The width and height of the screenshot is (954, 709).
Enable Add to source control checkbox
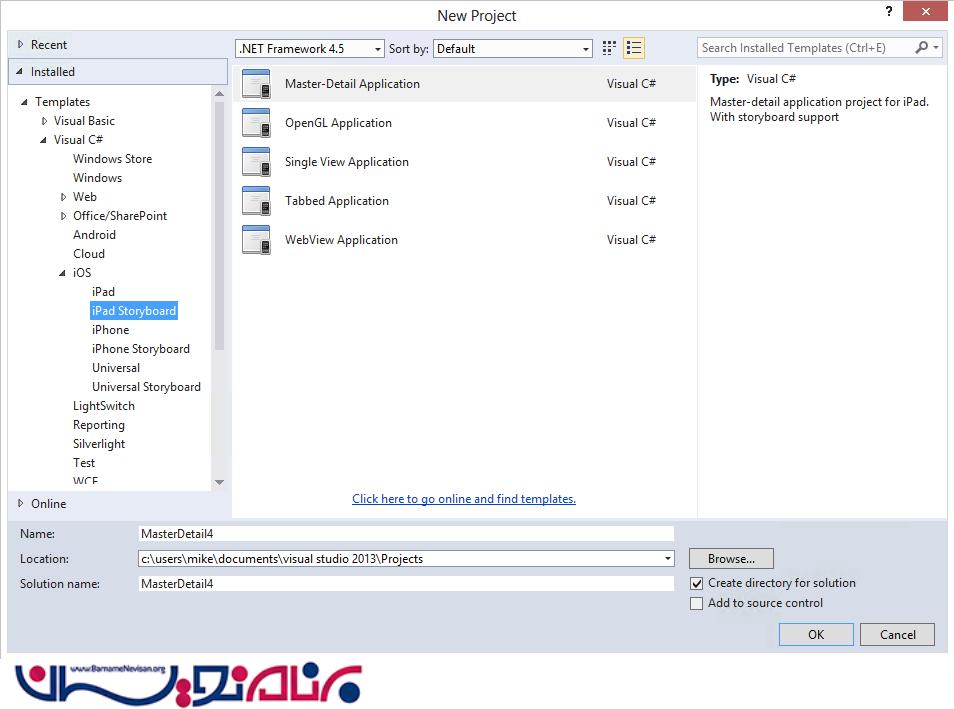[x=697, y=603]
